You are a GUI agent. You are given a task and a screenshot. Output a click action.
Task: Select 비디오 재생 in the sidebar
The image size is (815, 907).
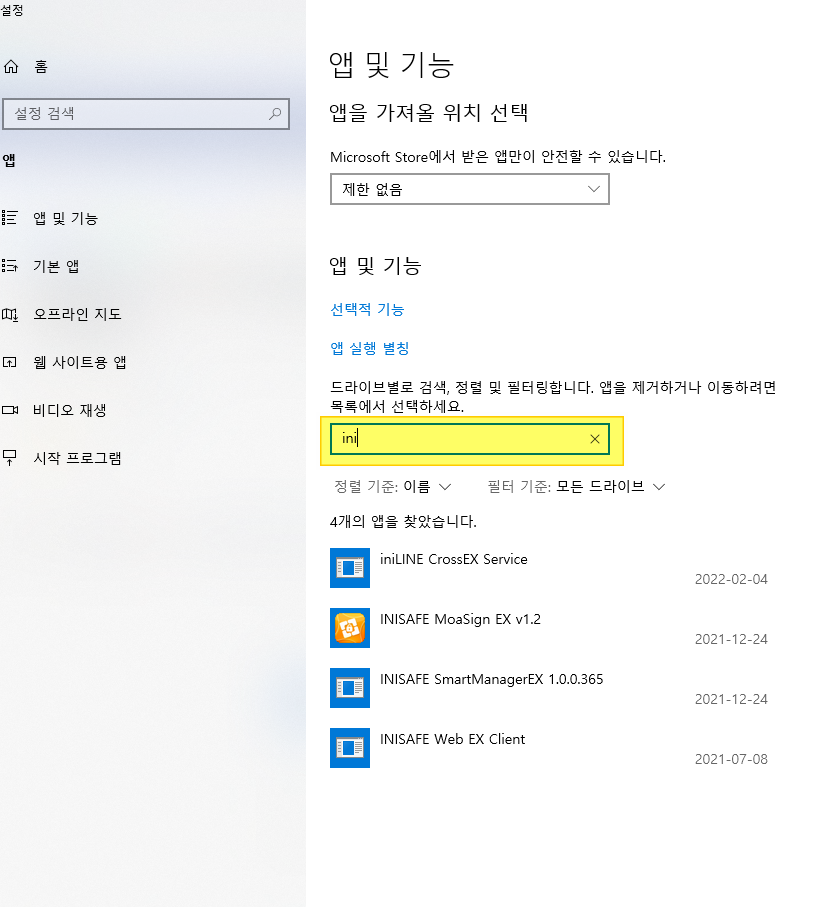tap(69, 410)
